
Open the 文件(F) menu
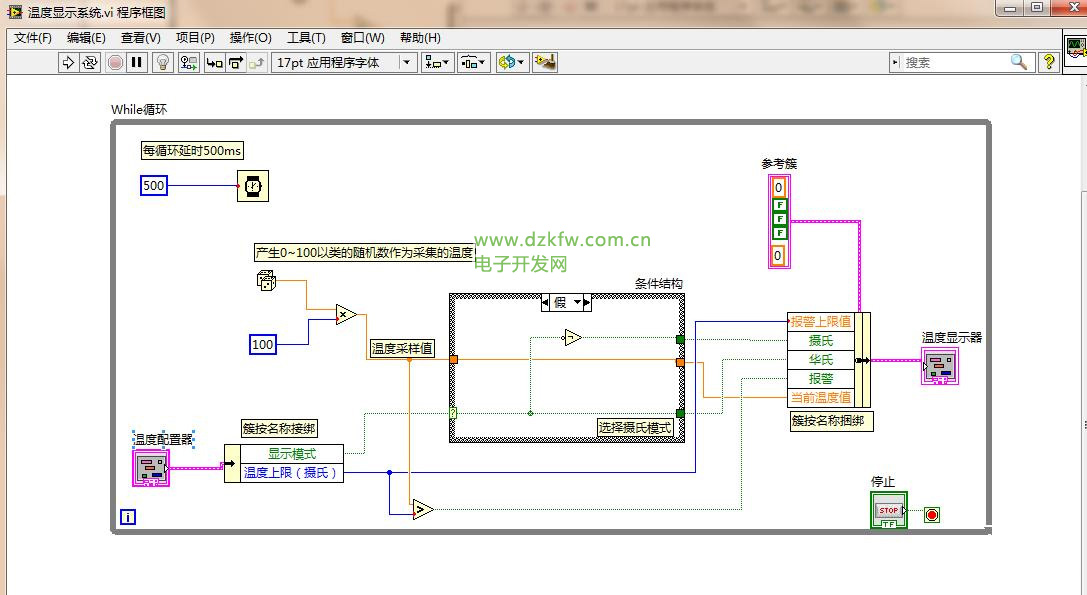pyautogui.click(x=32, y=38)
